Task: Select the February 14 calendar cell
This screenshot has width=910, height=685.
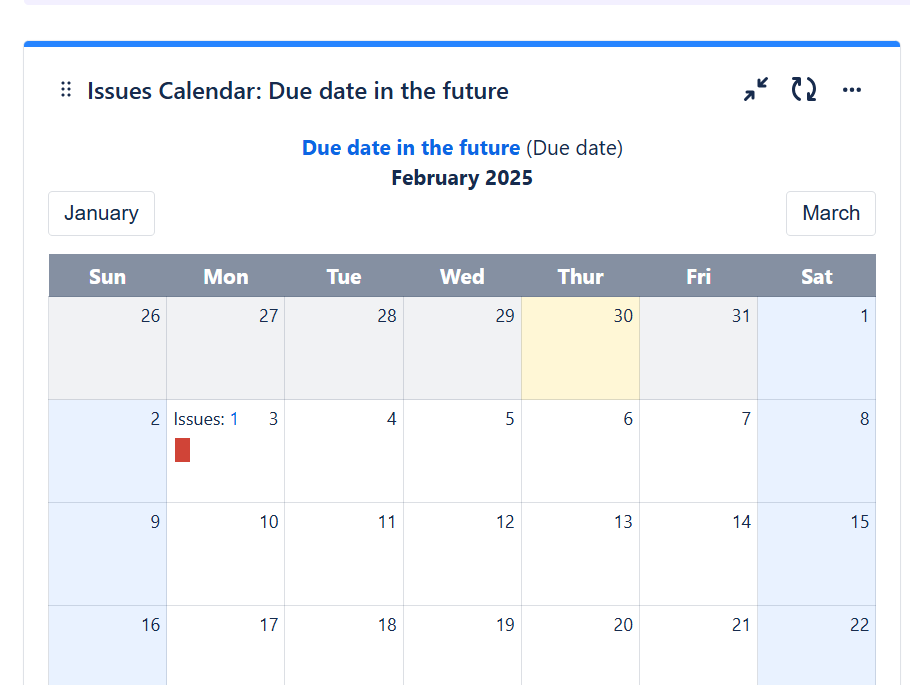Action: (698, 554)
